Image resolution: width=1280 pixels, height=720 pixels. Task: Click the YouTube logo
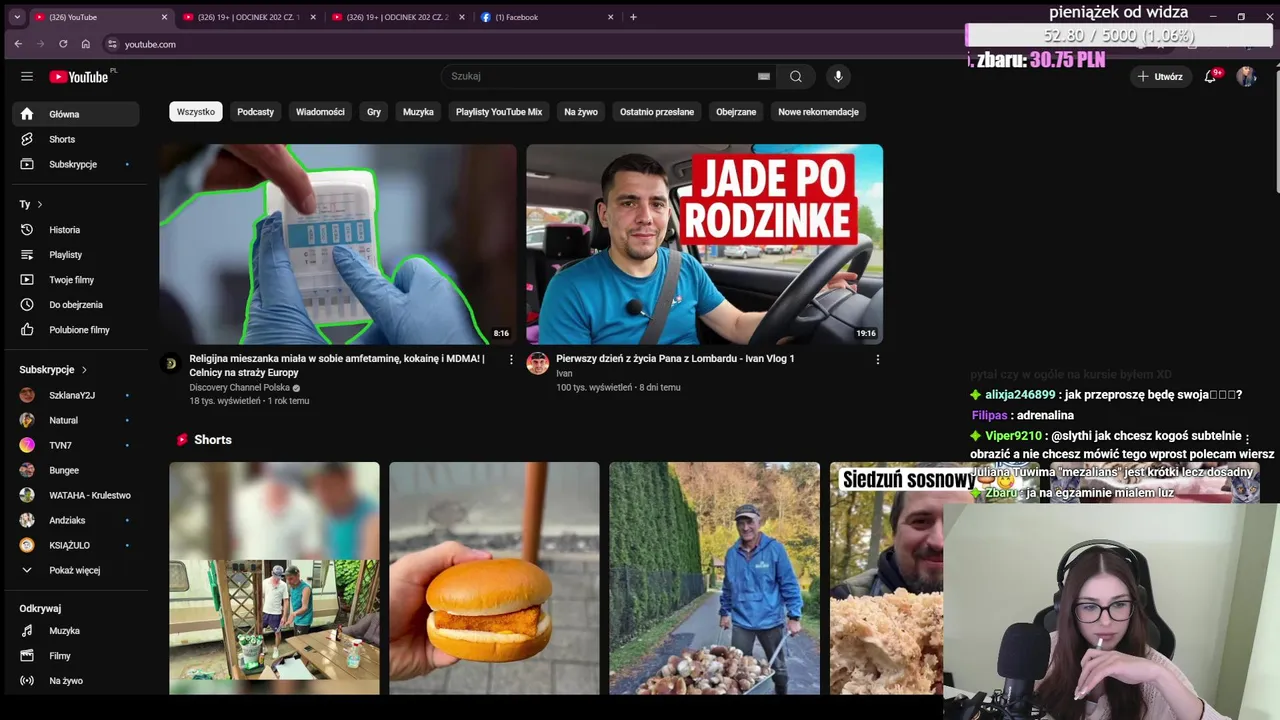pyautogui.click(x=79, y=77)
